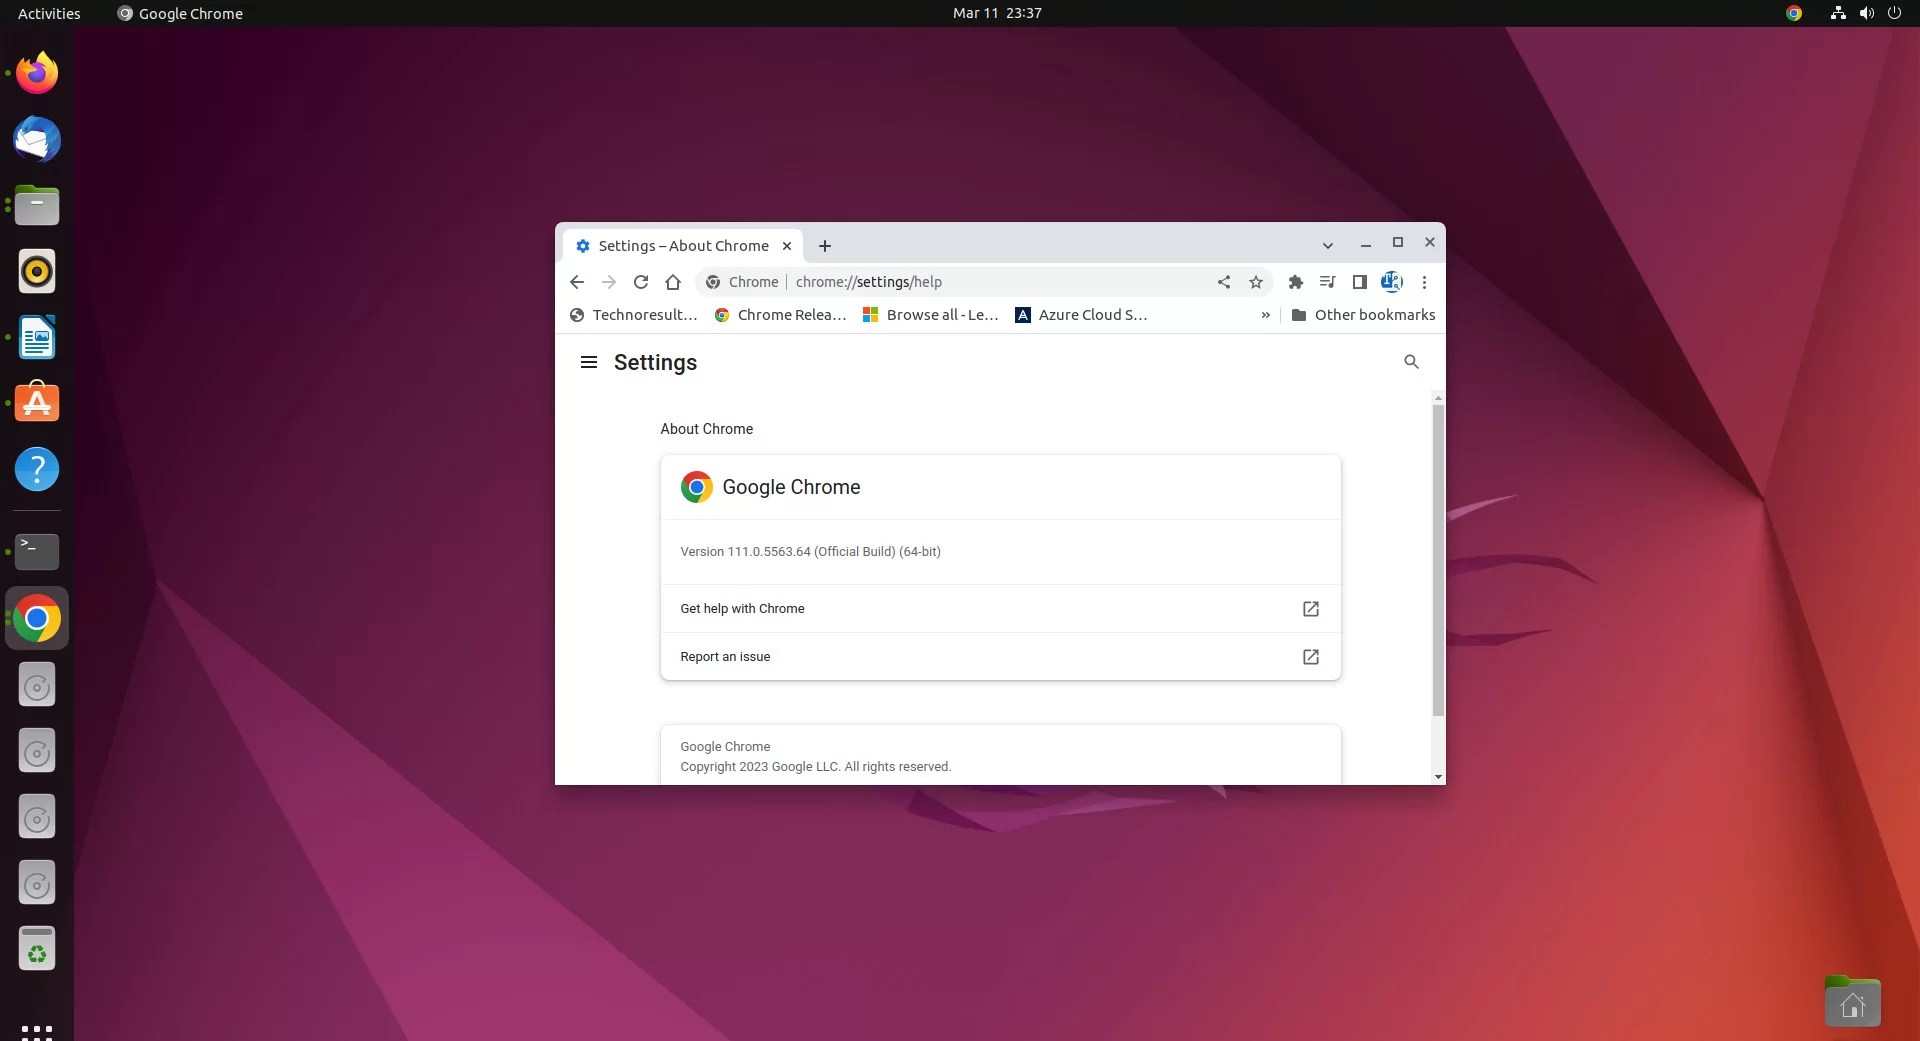
Task: Click the share icon in the toolbar
Action: [1224, 282]
